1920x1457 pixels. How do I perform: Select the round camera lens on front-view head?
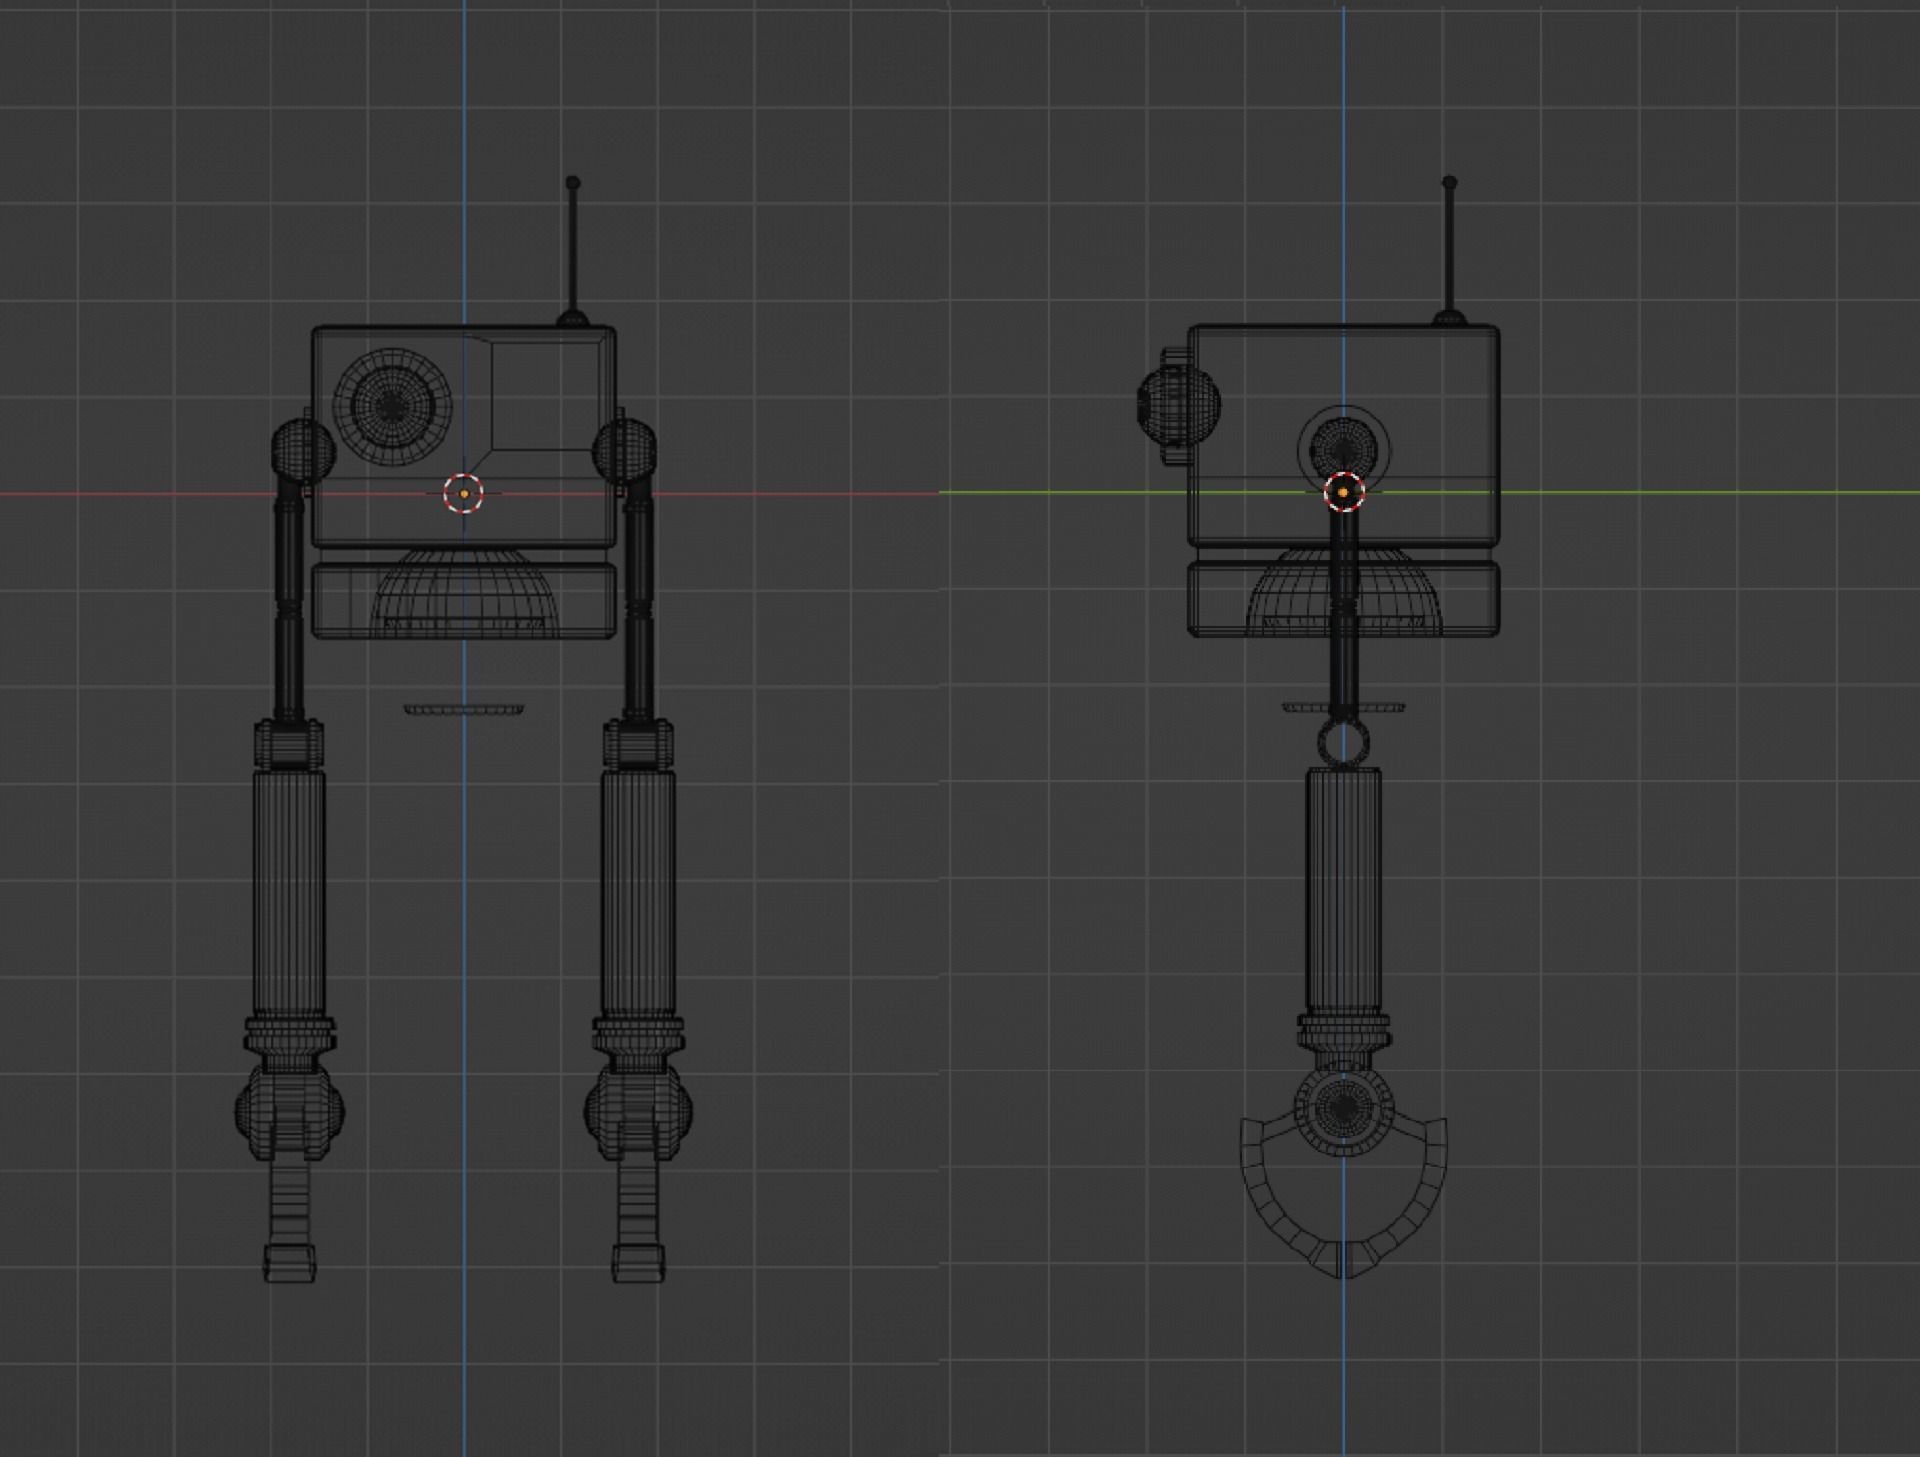coord(392,406)
